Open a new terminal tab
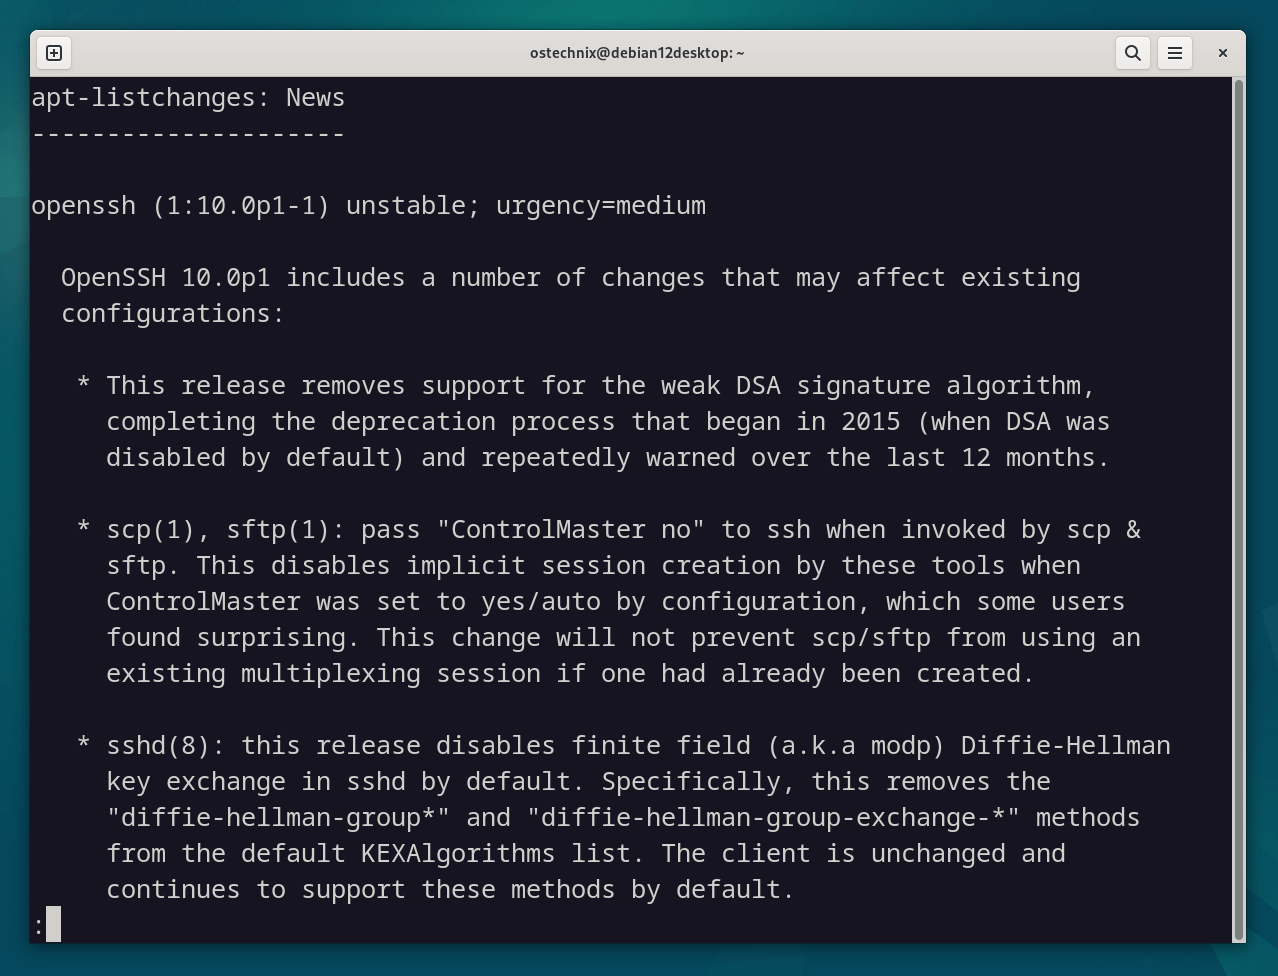Screen dimensions: 1278x976 click(54, 53)
